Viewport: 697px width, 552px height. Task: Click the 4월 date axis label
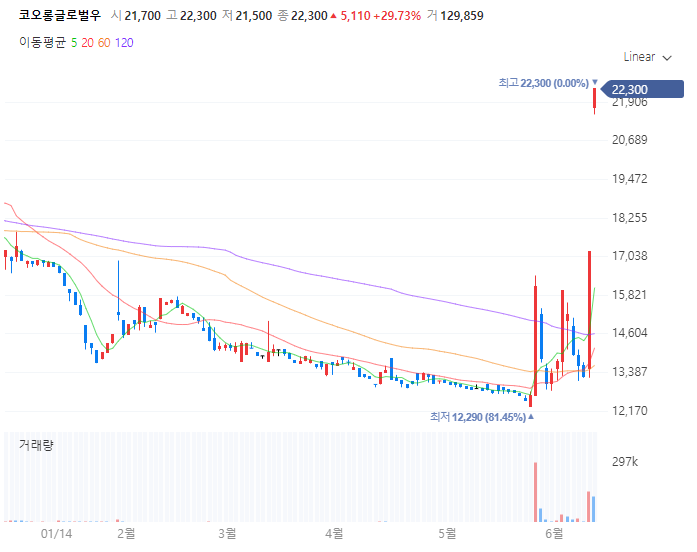[x=334, y=533]
